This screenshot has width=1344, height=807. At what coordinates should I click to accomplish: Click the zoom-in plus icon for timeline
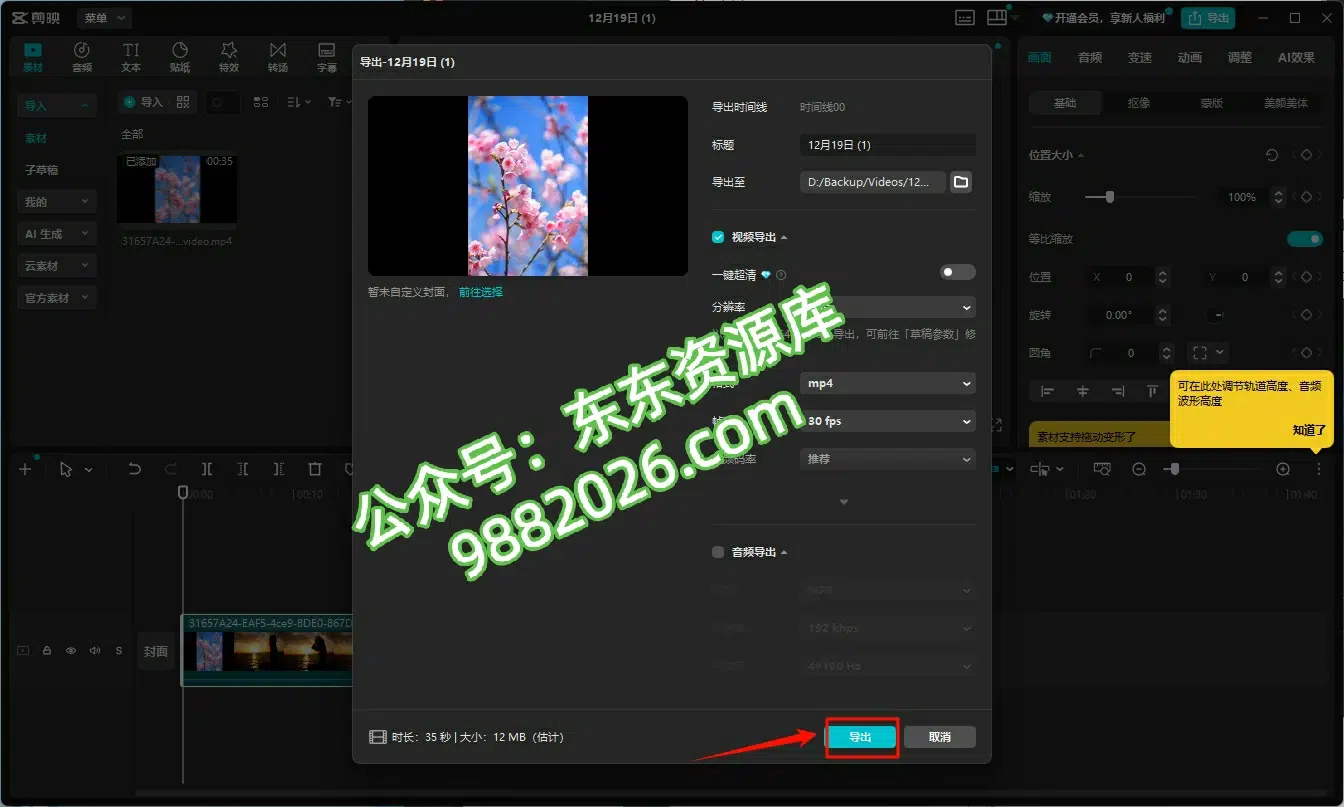coord(1283,469)
